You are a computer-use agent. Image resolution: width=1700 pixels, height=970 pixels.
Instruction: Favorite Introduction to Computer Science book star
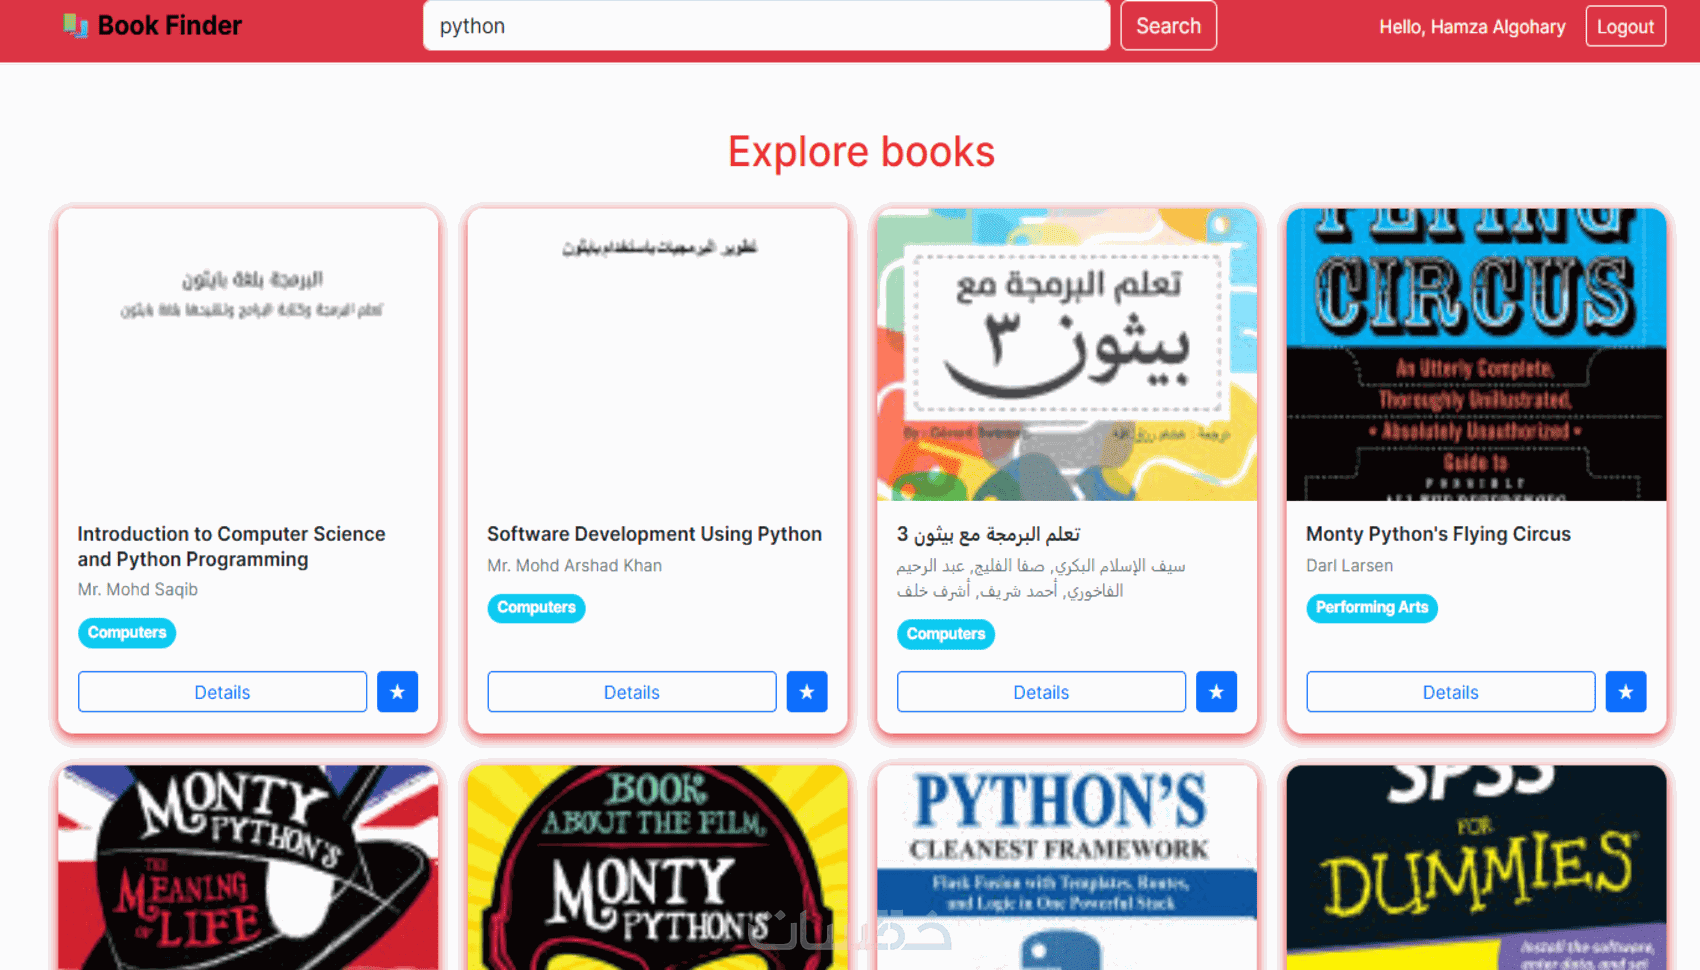coord(397,692)
